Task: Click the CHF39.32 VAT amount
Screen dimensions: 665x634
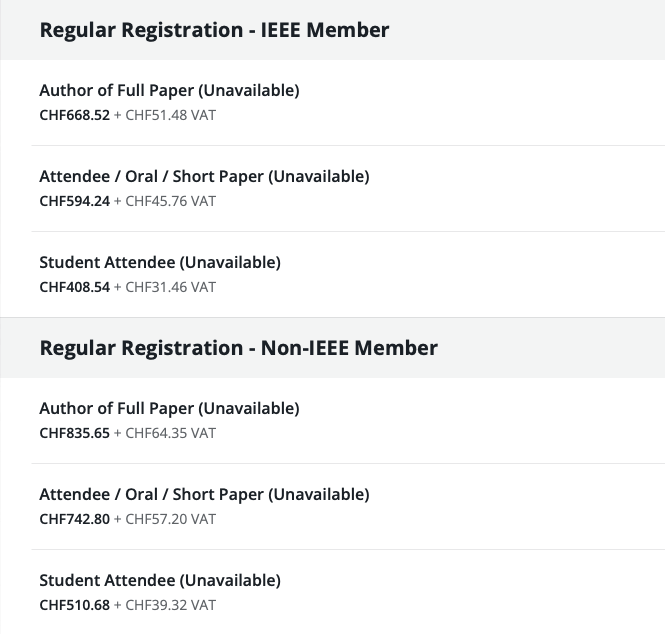Action: click(170, 605)
